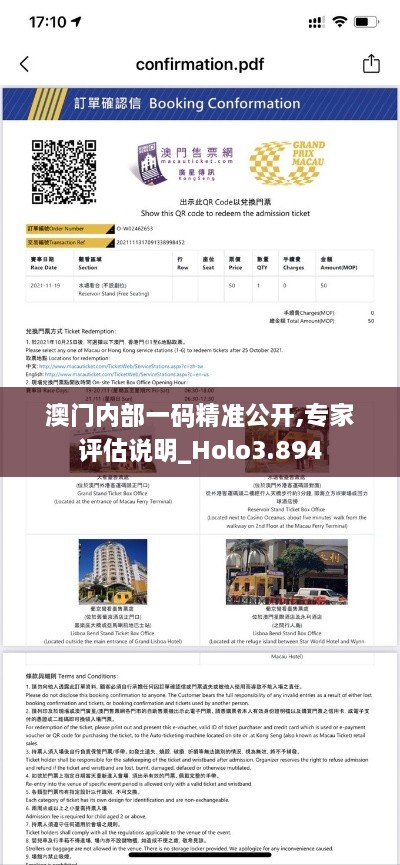Tap the Wi-Fi status icon
400x865 pixels.
click(339, 22)
